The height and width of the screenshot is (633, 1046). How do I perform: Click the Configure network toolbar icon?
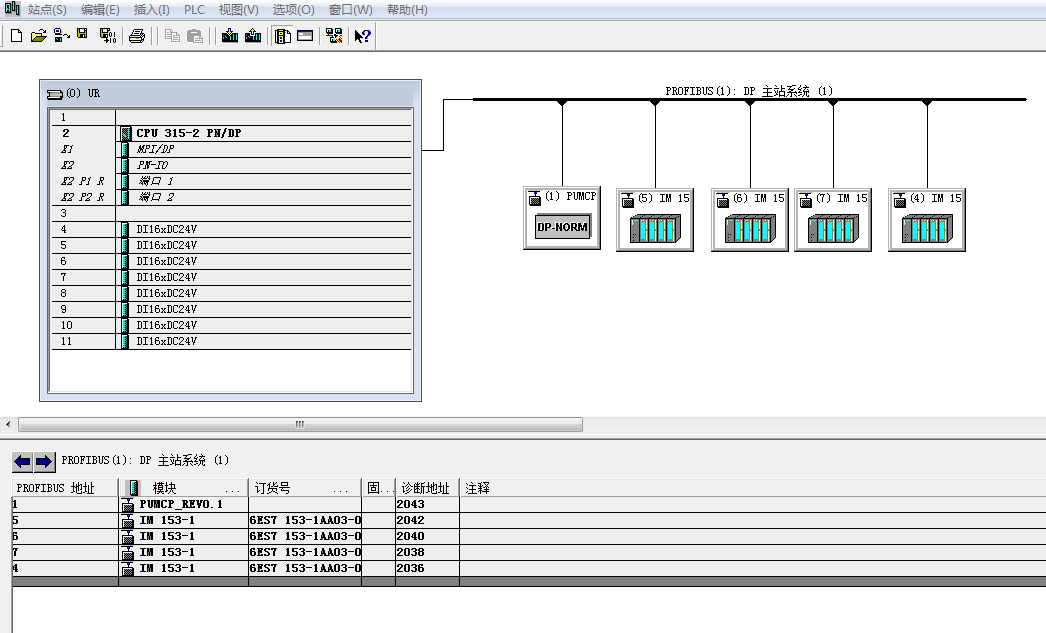[x=334, y=35]
